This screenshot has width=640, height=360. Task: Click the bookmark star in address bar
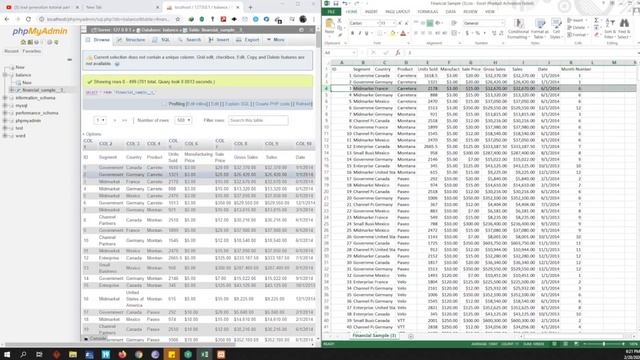pos(178,19)
